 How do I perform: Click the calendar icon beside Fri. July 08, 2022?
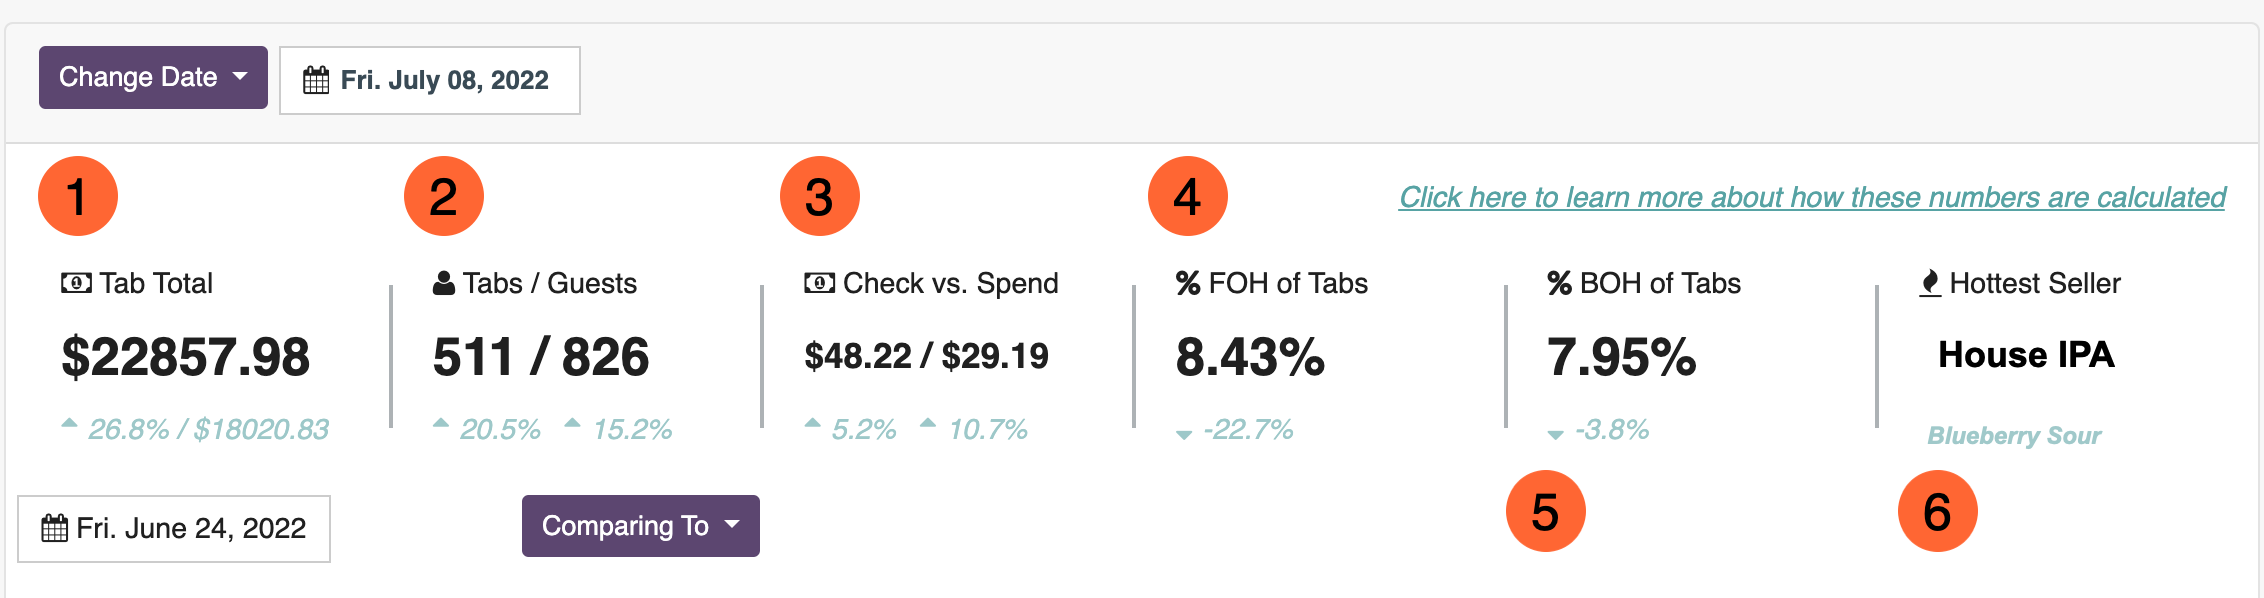(x=316, y=80)
